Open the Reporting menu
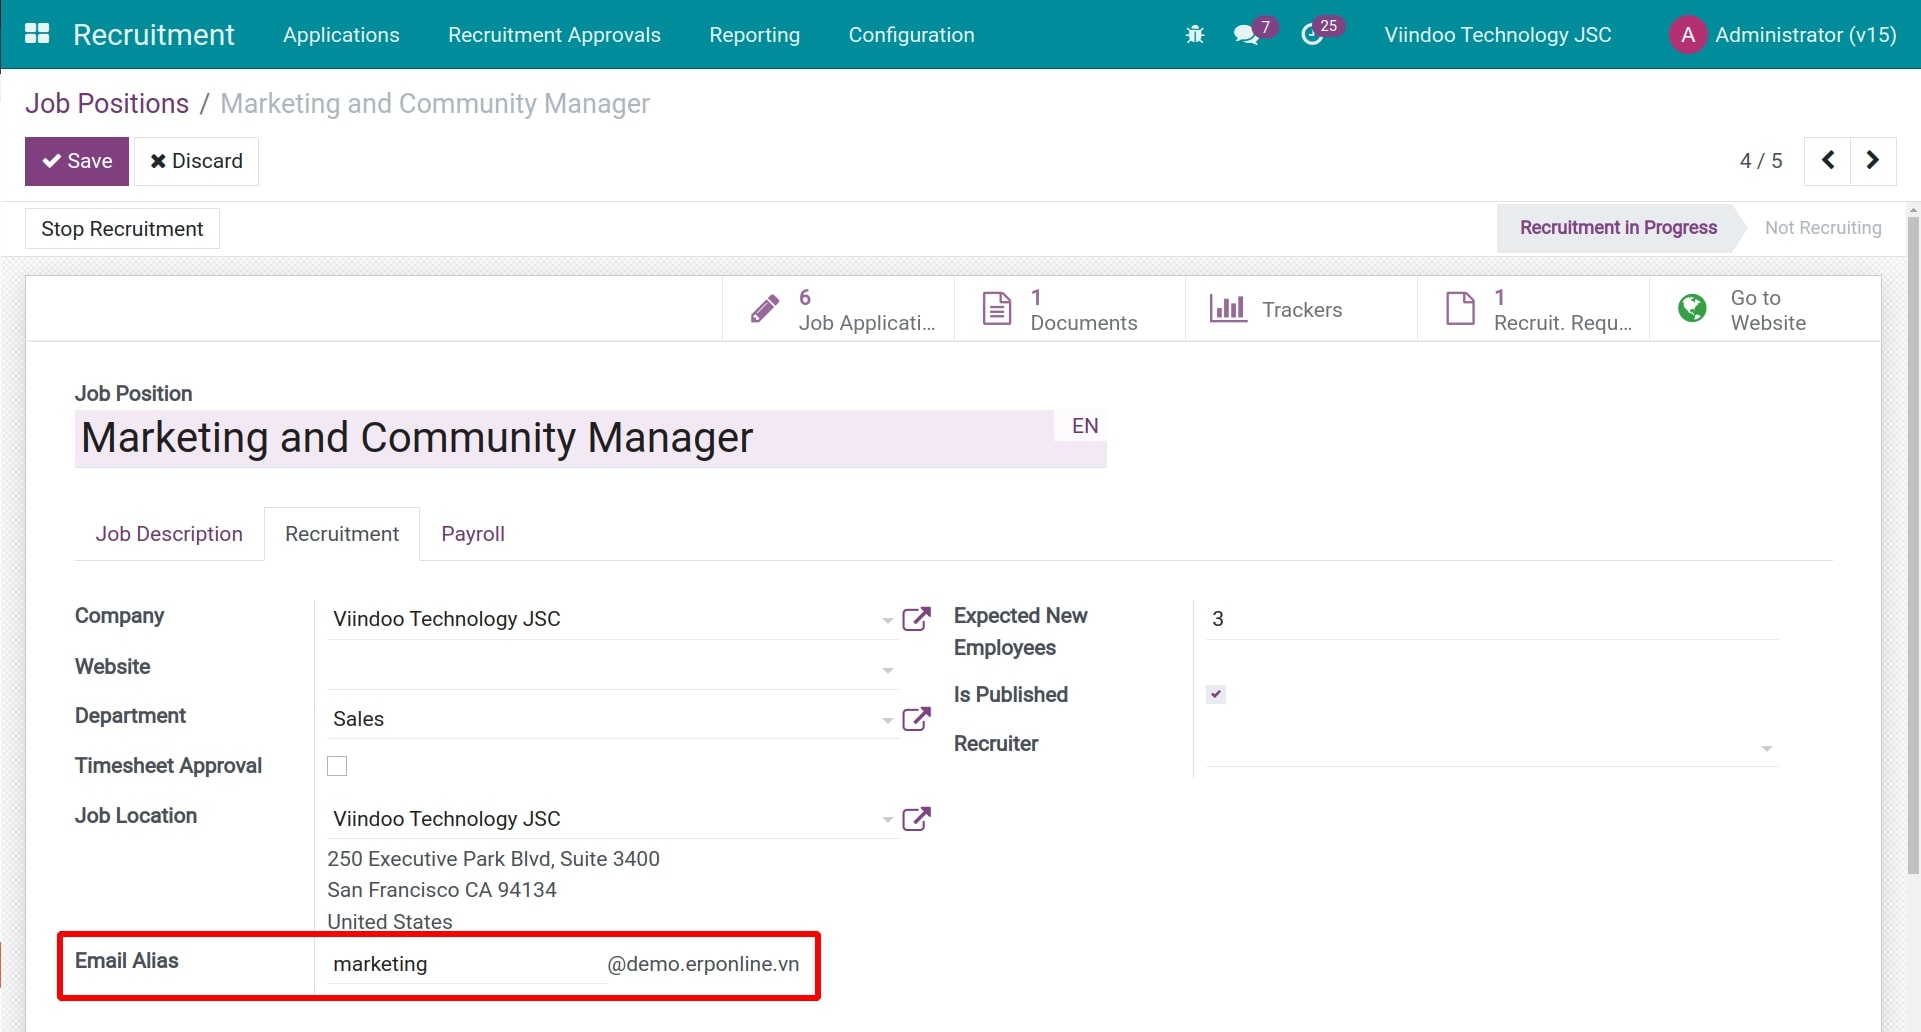This screenshot has height=1032, width=1921. [754, 35]
